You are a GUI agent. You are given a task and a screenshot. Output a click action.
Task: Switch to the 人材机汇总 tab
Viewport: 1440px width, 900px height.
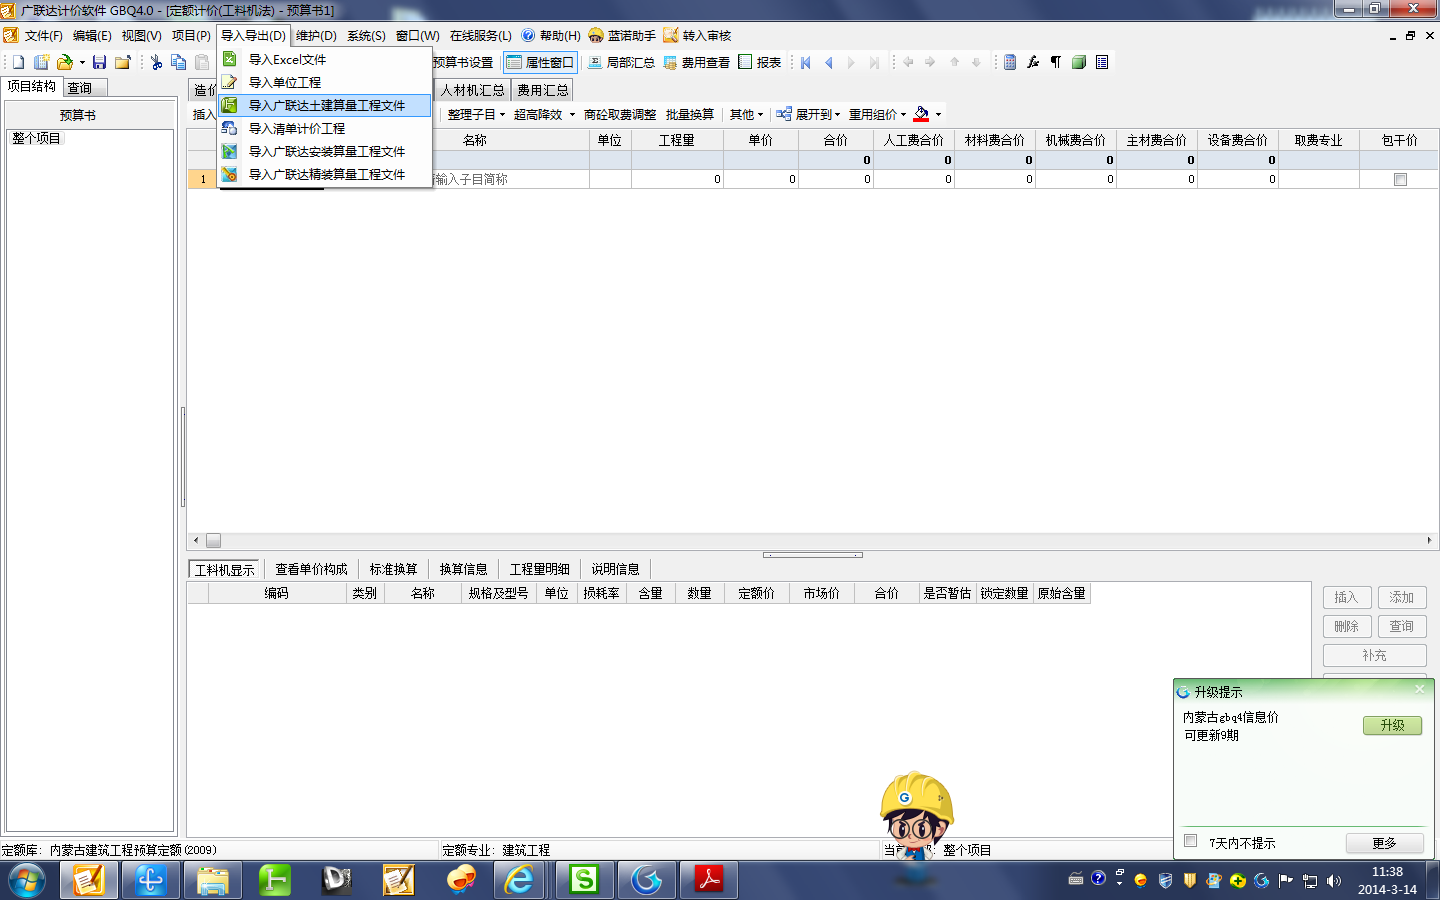click(x=472, y=90)
